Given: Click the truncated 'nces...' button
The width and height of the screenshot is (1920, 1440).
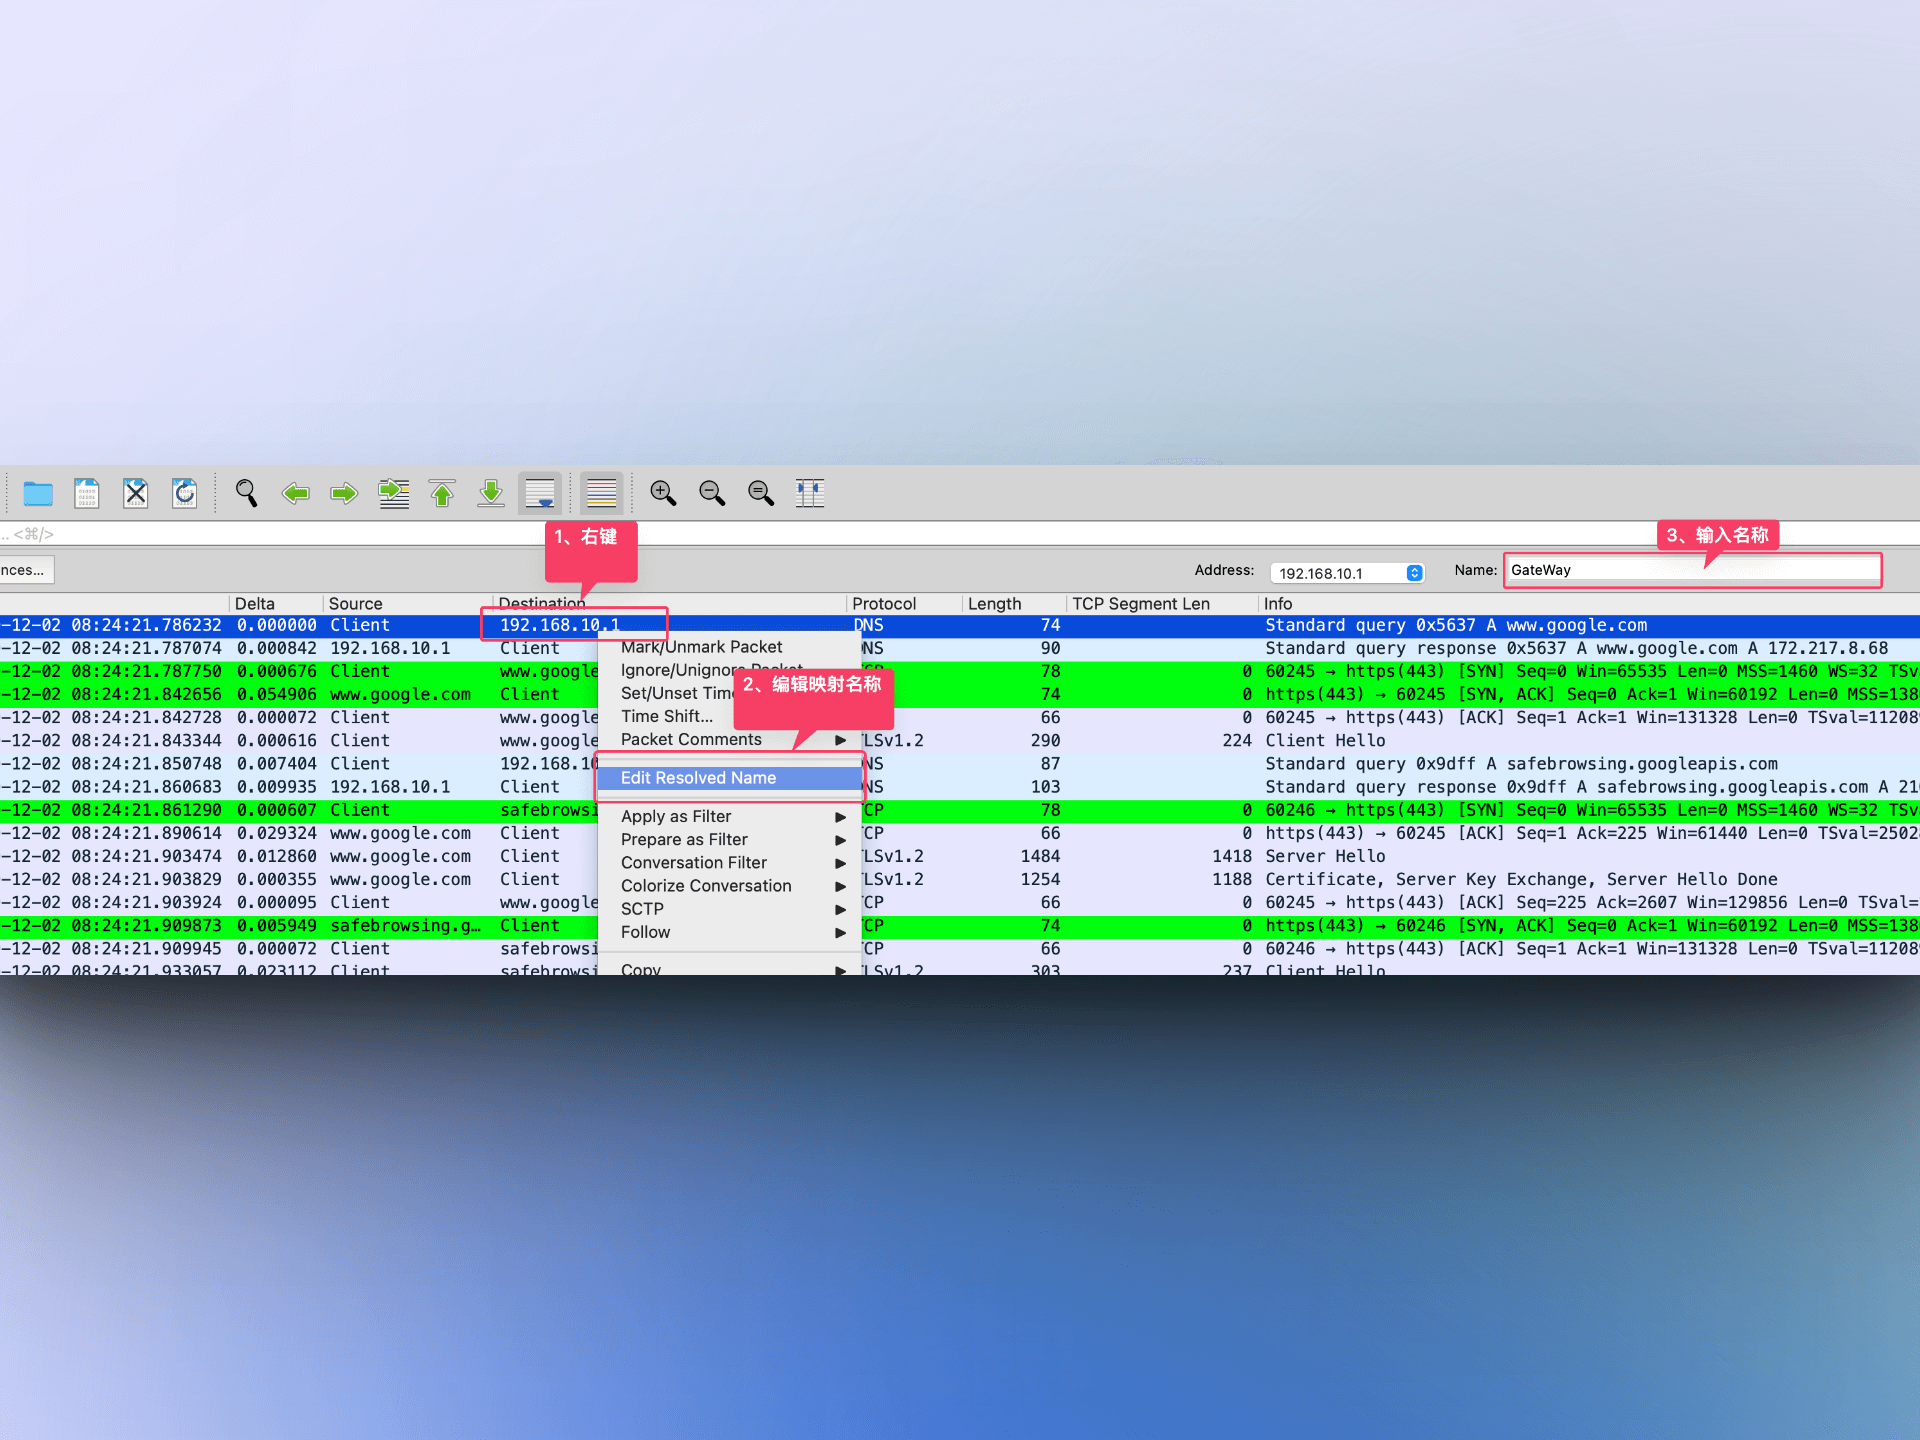Looking at the screenshot, I should (x=27, y=570).
